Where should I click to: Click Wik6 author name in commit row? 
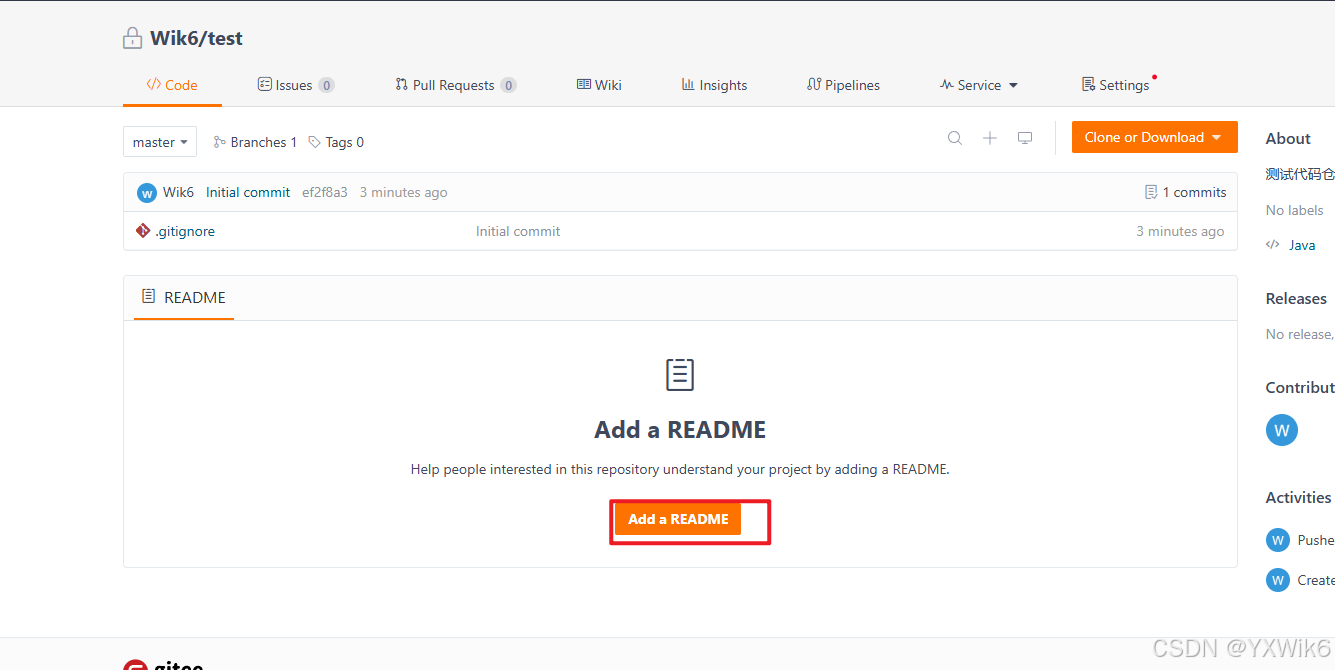(x=179, y=192)
